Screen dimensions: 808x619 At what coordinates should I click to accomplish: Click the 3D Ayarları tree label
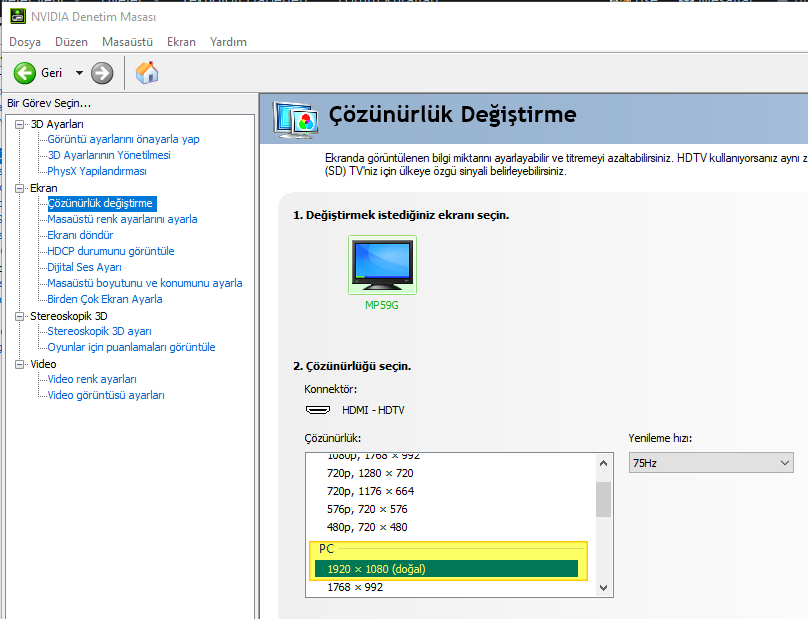(57, 124)
